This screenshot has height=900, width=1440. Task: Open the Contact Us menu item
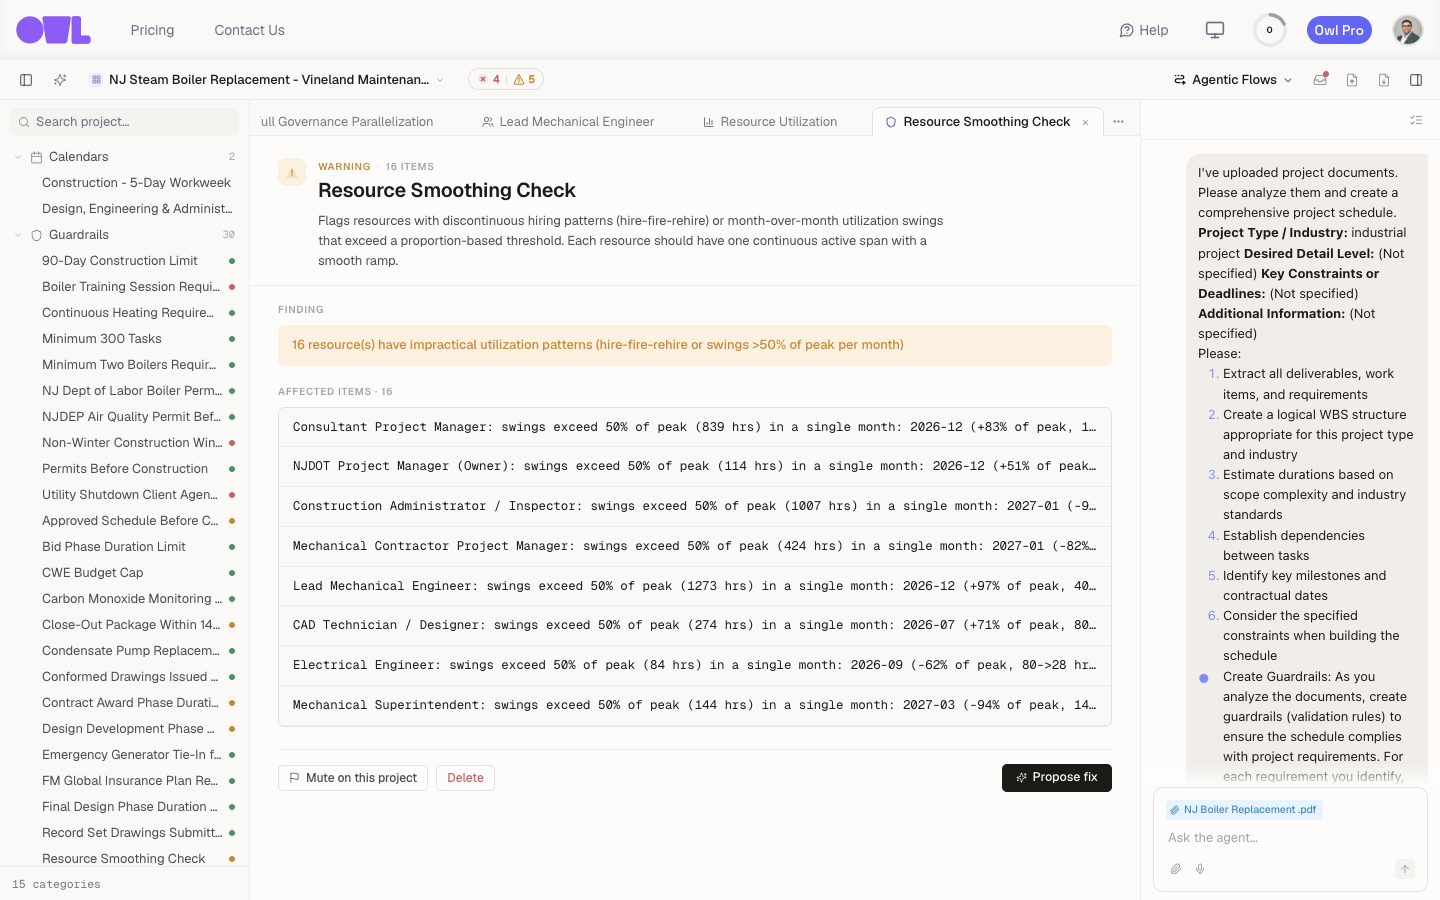[x=249, y=30]
